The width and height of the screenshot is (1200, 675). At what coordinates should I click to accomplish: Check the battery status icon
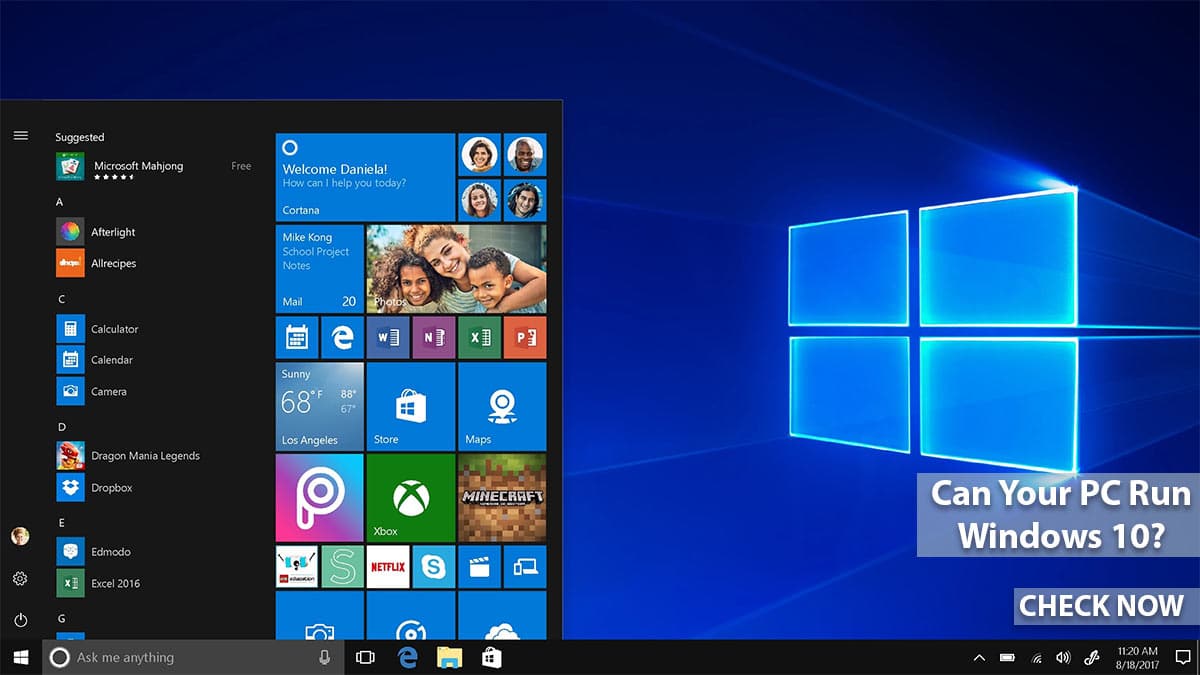pyautogui.click(x=1007, y=657)
